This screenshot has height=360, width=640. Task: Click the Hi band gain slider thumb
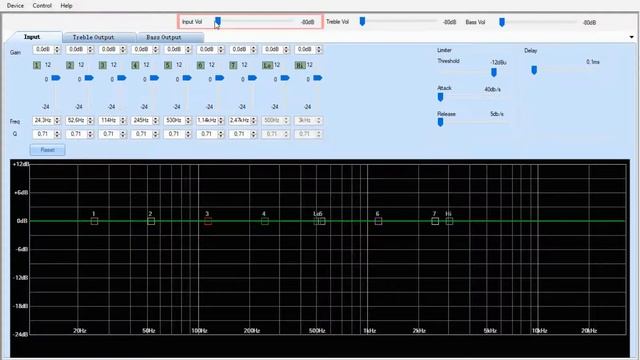coord(318,78)
